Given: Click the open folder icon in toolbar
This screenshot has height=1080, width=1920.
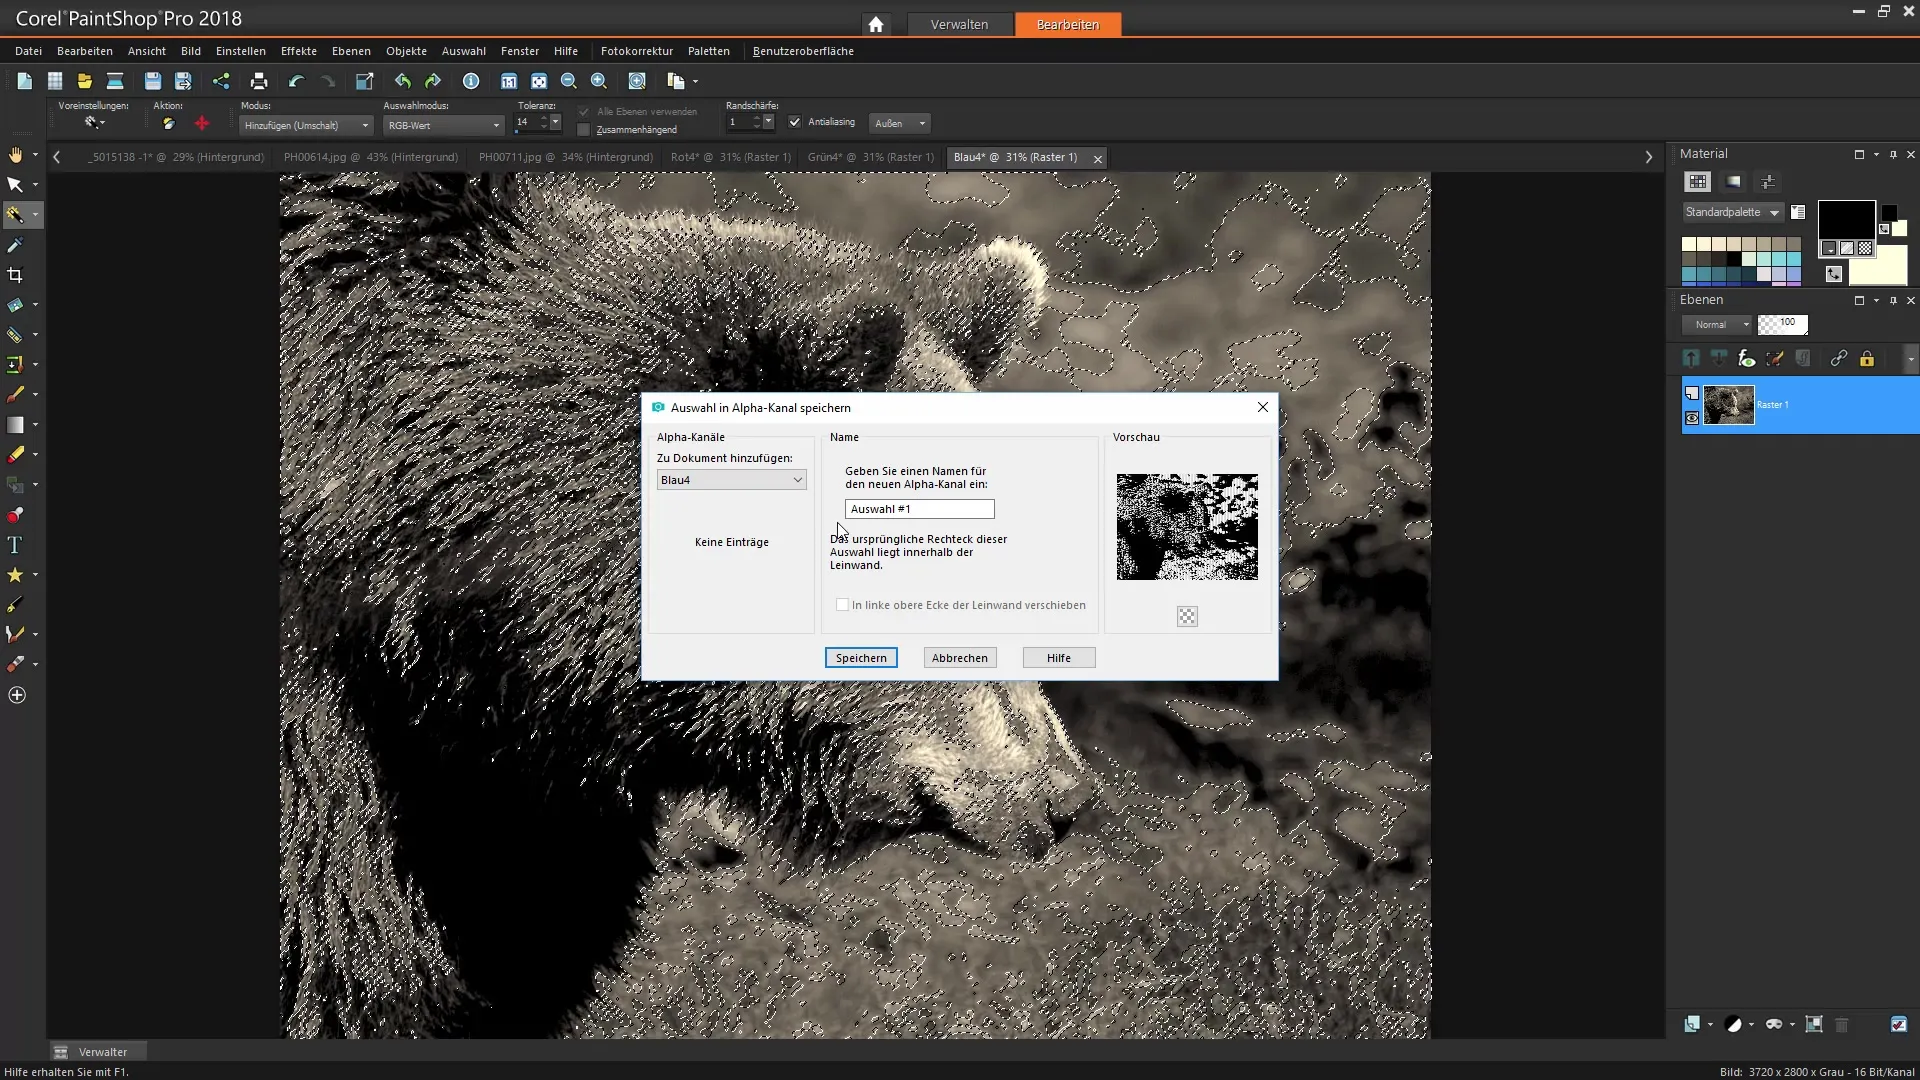Looking at the screenshot, I should (x=85, y=81).
